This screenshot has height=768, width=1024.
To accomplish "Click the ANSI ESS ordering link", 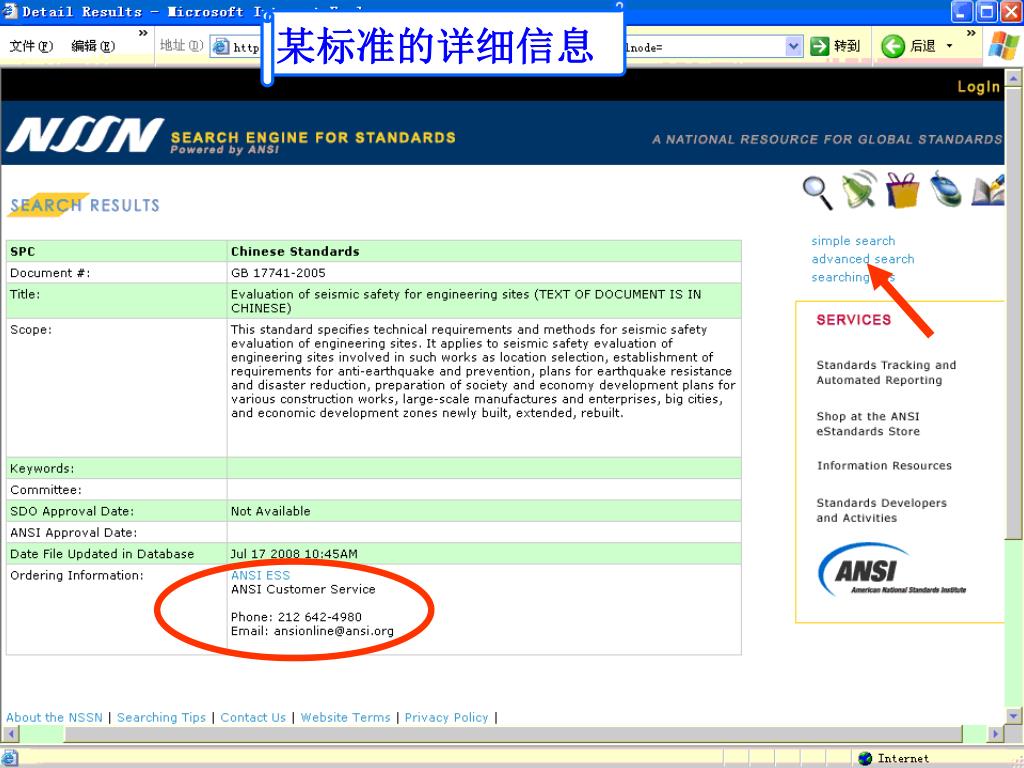I will [x=260, y=575].
